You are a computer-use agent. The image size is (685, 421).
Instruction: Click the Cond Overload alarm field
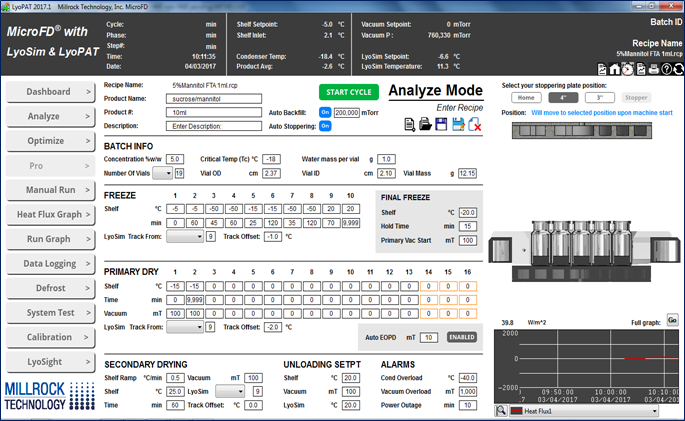(x=467, y=378)
